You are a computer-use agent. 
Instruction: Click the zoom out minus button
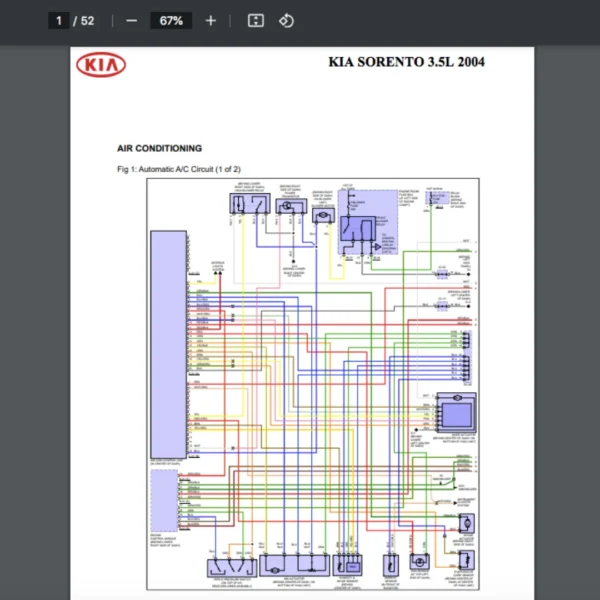click(131, 21)
